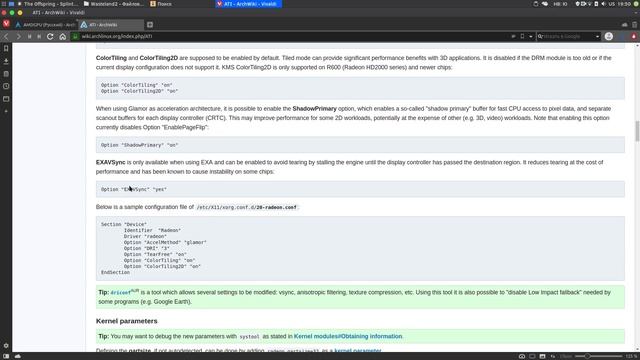Click the bold EXAVSync term in the paragraph
The image size is (640, 360).
click(x=111, y=162)
